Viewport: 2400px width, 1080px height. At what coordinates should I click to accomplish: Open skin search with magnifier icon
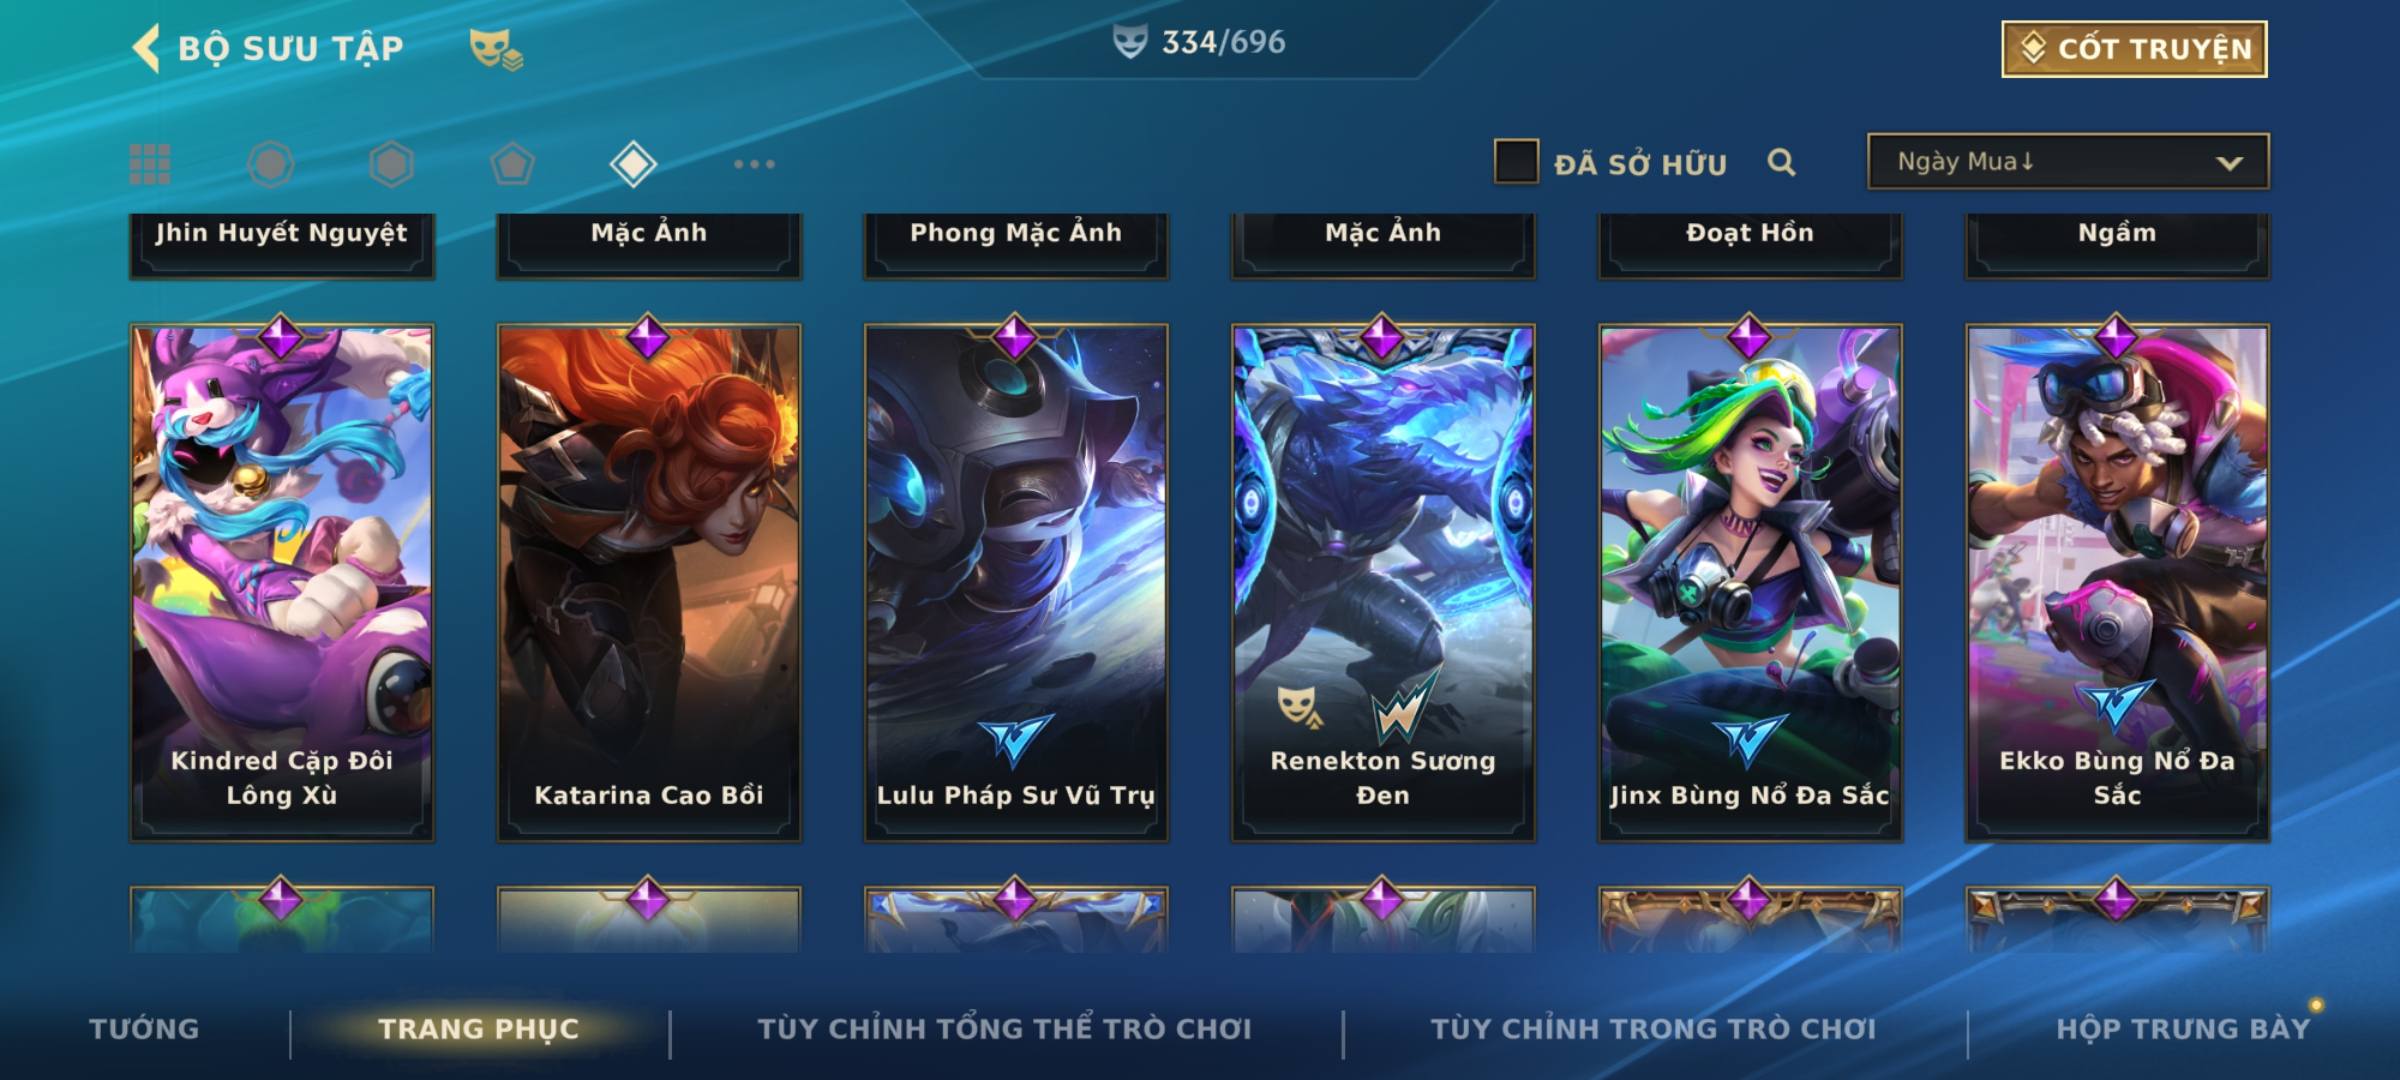[1781, 162]
